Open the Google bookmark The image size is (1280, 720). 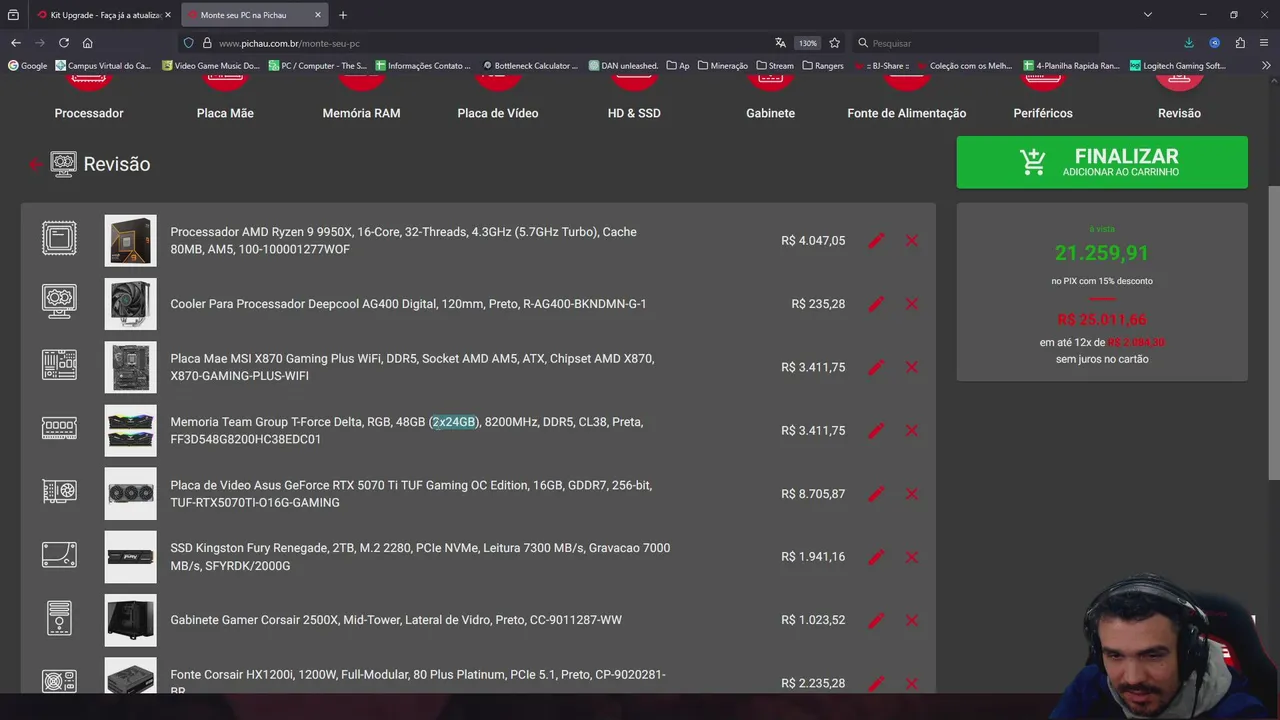[x=28, y=66]
